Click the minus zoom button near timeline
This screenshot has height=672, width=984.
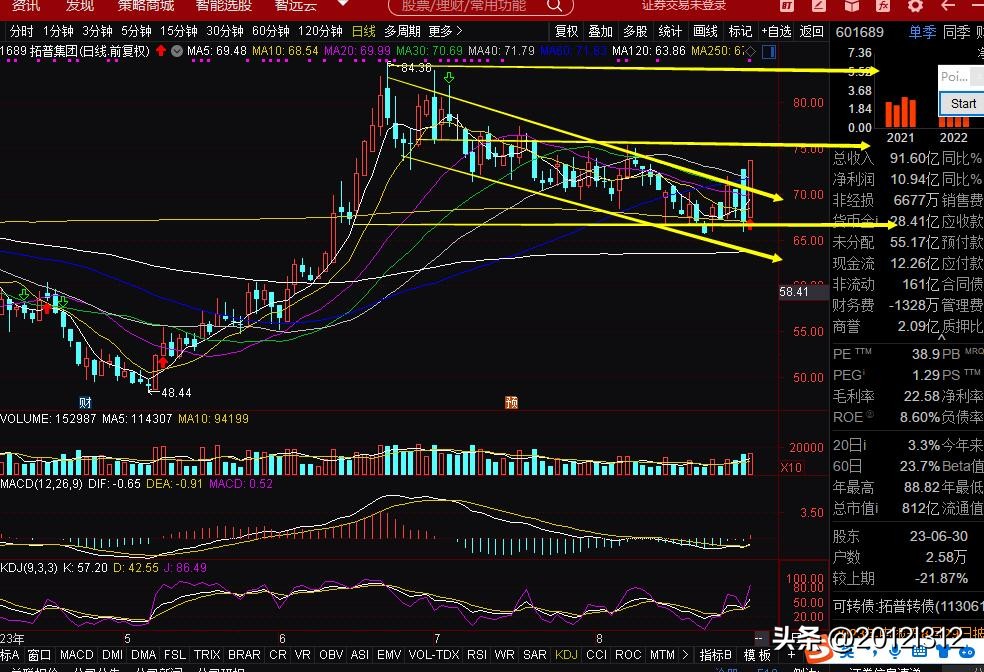759,638
